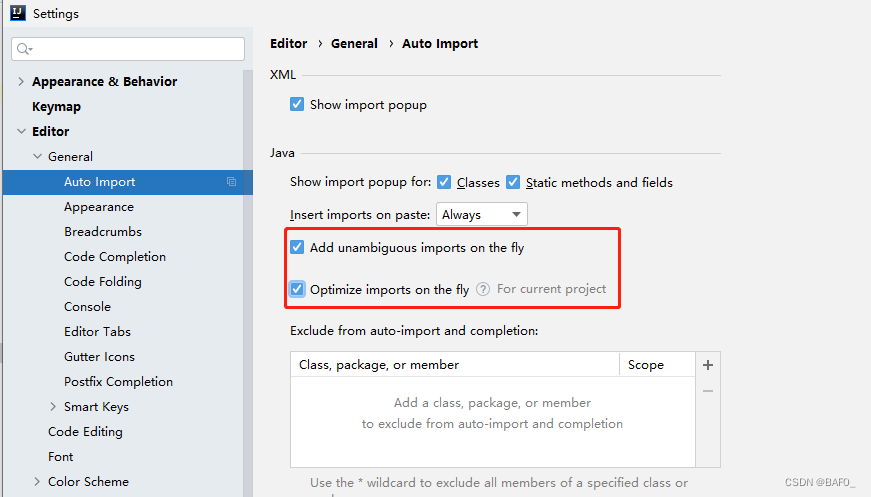Expand the Smart Keys node
871x497 pixels.
pos(53,406)
